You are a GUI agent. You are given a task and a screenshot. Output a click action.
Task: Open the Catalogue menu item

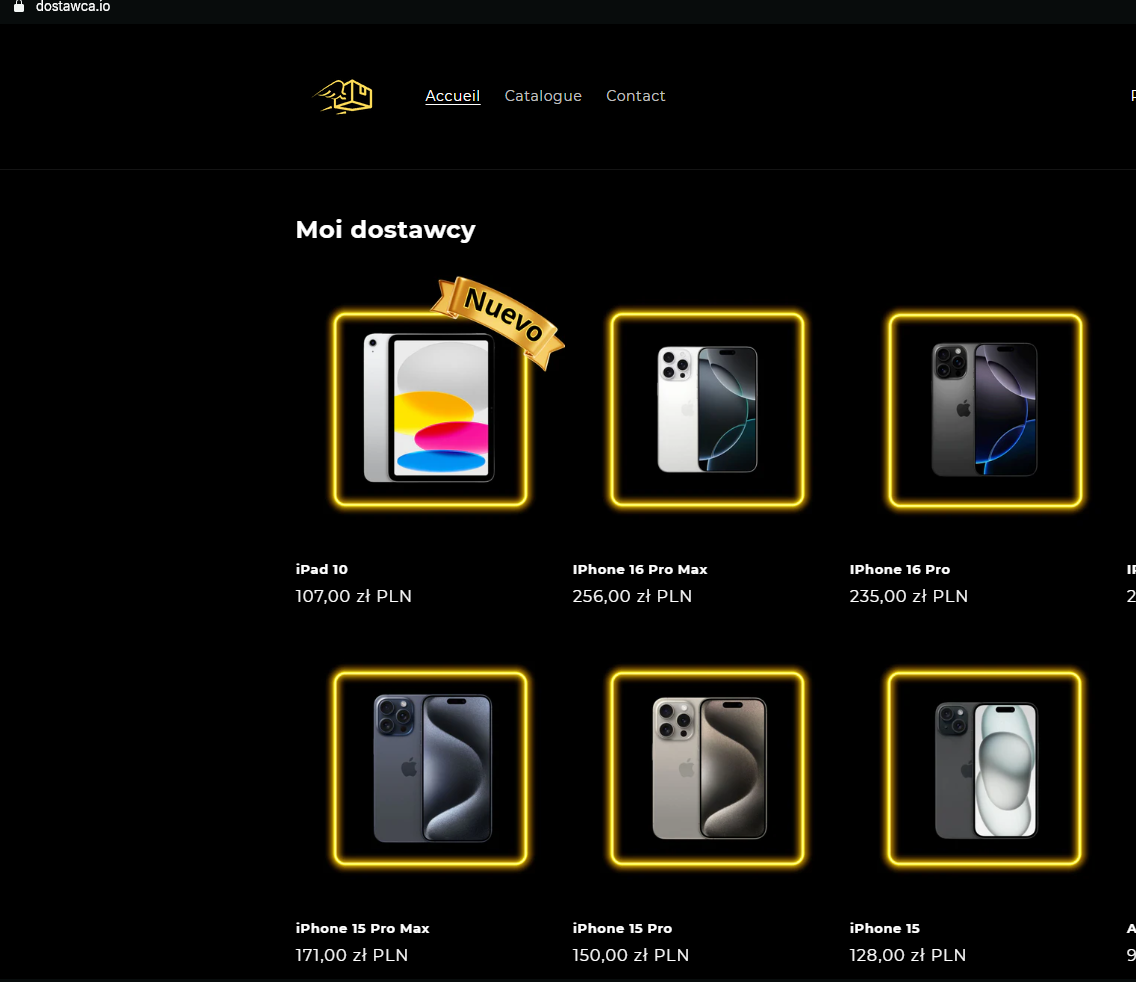(x=543, y=96)
